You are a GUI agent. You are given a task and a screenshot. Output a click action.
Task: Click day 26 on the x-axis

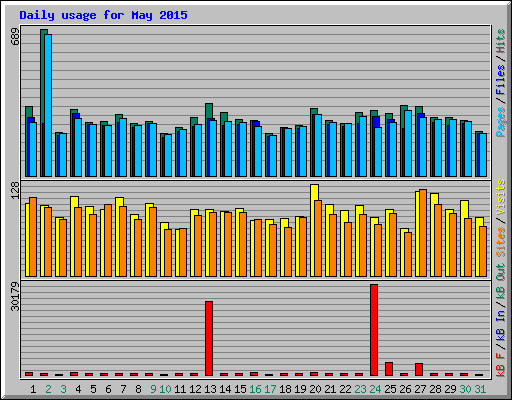coord(405,389)
